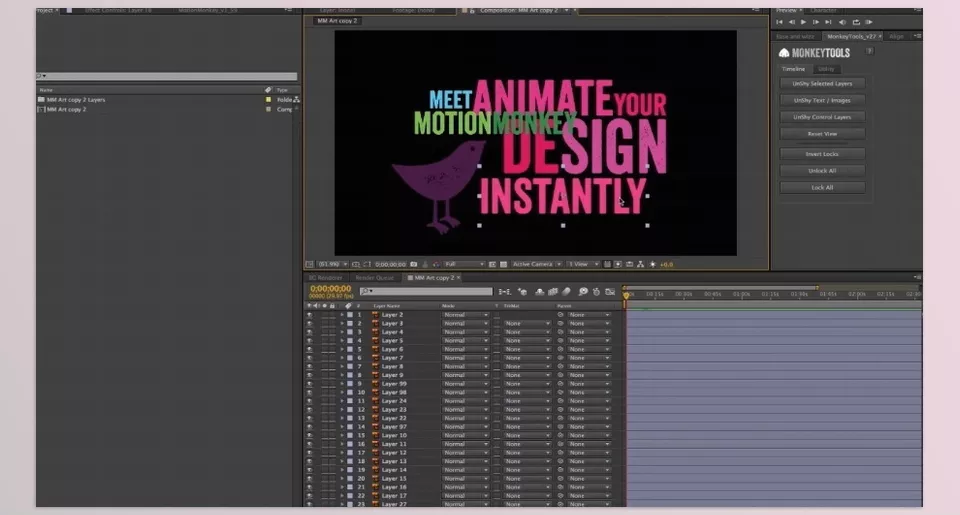Screen dimensions: 960x515
Task: Toggle the draft 3D icon in timeline
Action: tap(522, 292)
